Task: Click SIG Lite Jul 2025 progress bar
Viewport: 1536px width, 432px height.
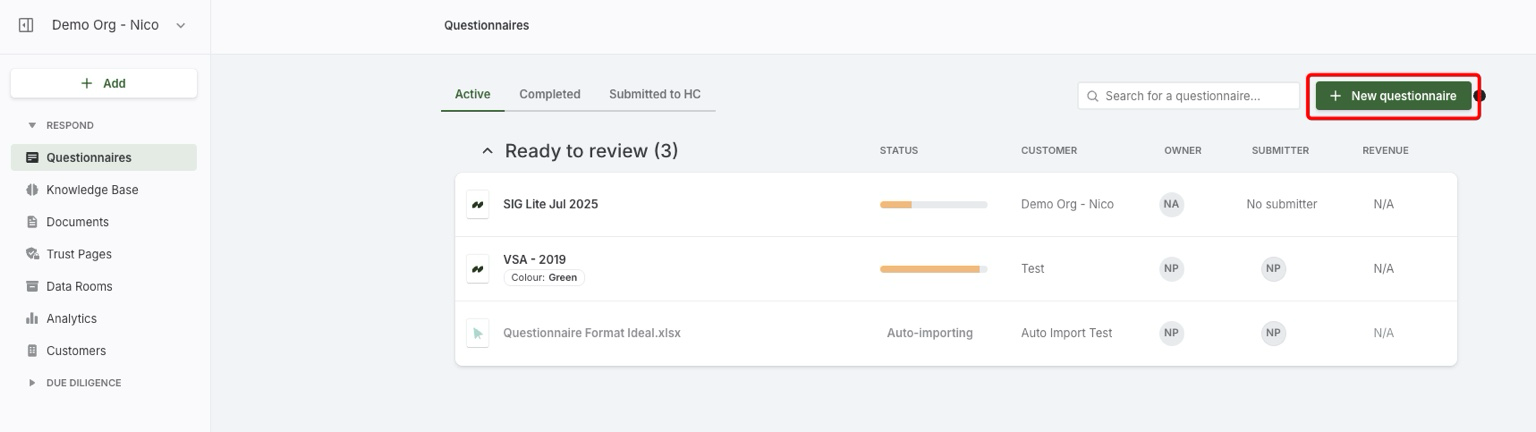Action: click(933, 204)
